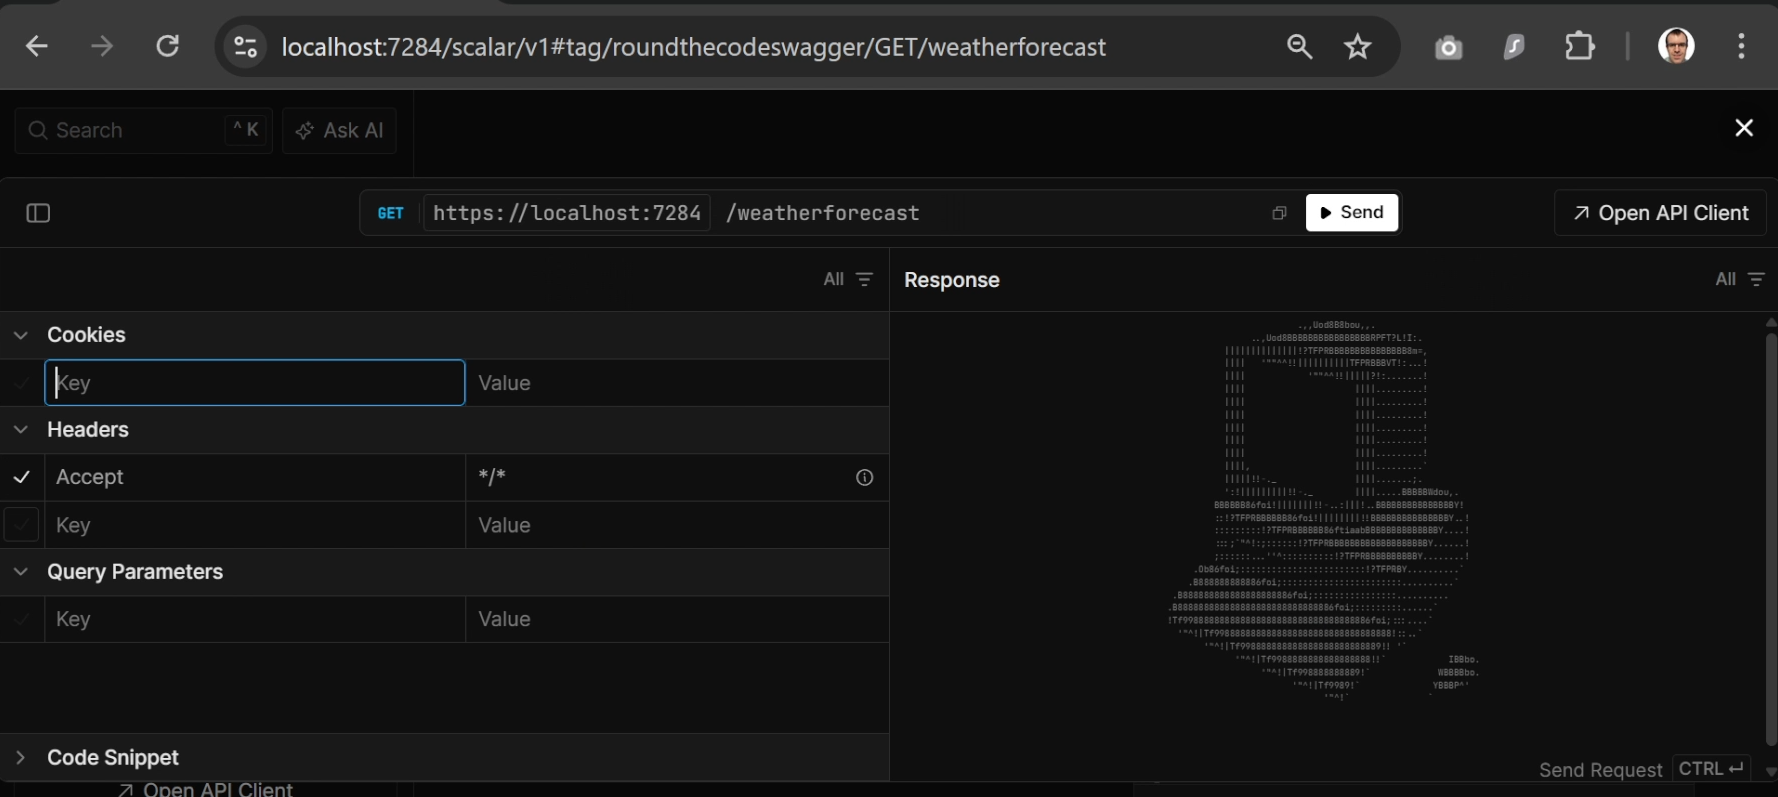Open the zoom magnifier in address bar
This screenshot has height=797, width=1778.
coord(1299,46)
